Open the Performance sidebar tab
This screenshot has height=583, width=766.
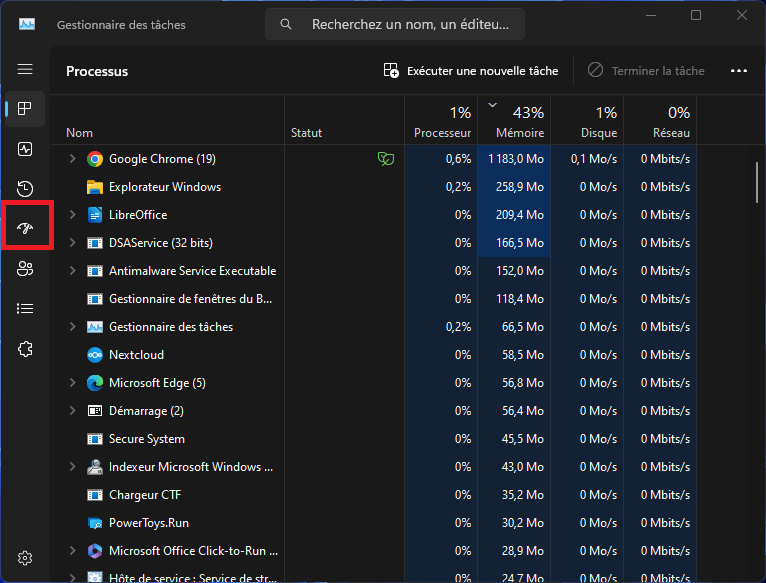click(x=25, y=149)
